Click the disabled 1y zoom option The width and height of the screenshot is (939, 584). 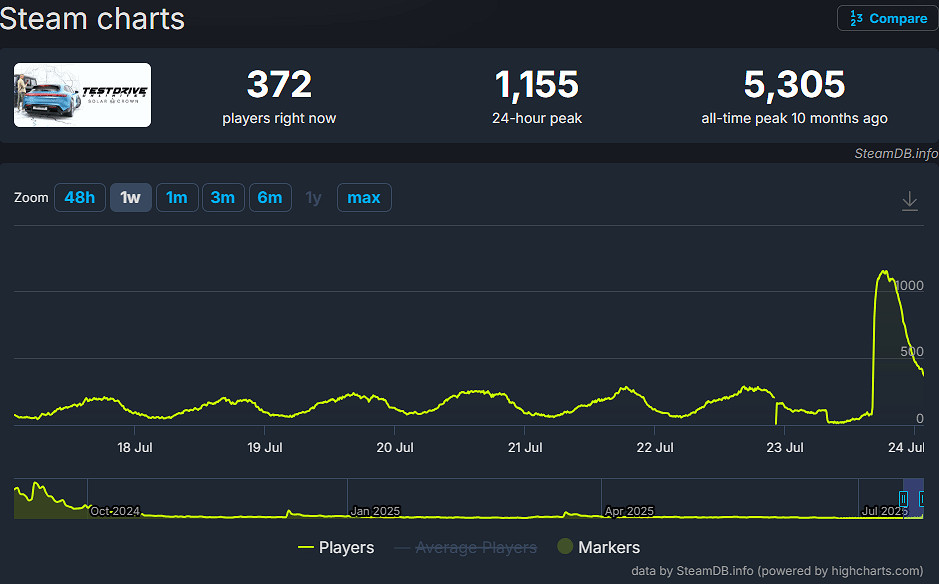(x=313, y=197)
